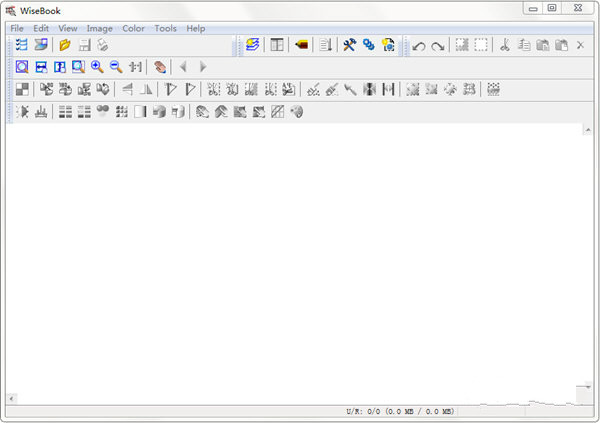600x423 pixels.
Task: Open the Image menu
Action: point(99,28)
